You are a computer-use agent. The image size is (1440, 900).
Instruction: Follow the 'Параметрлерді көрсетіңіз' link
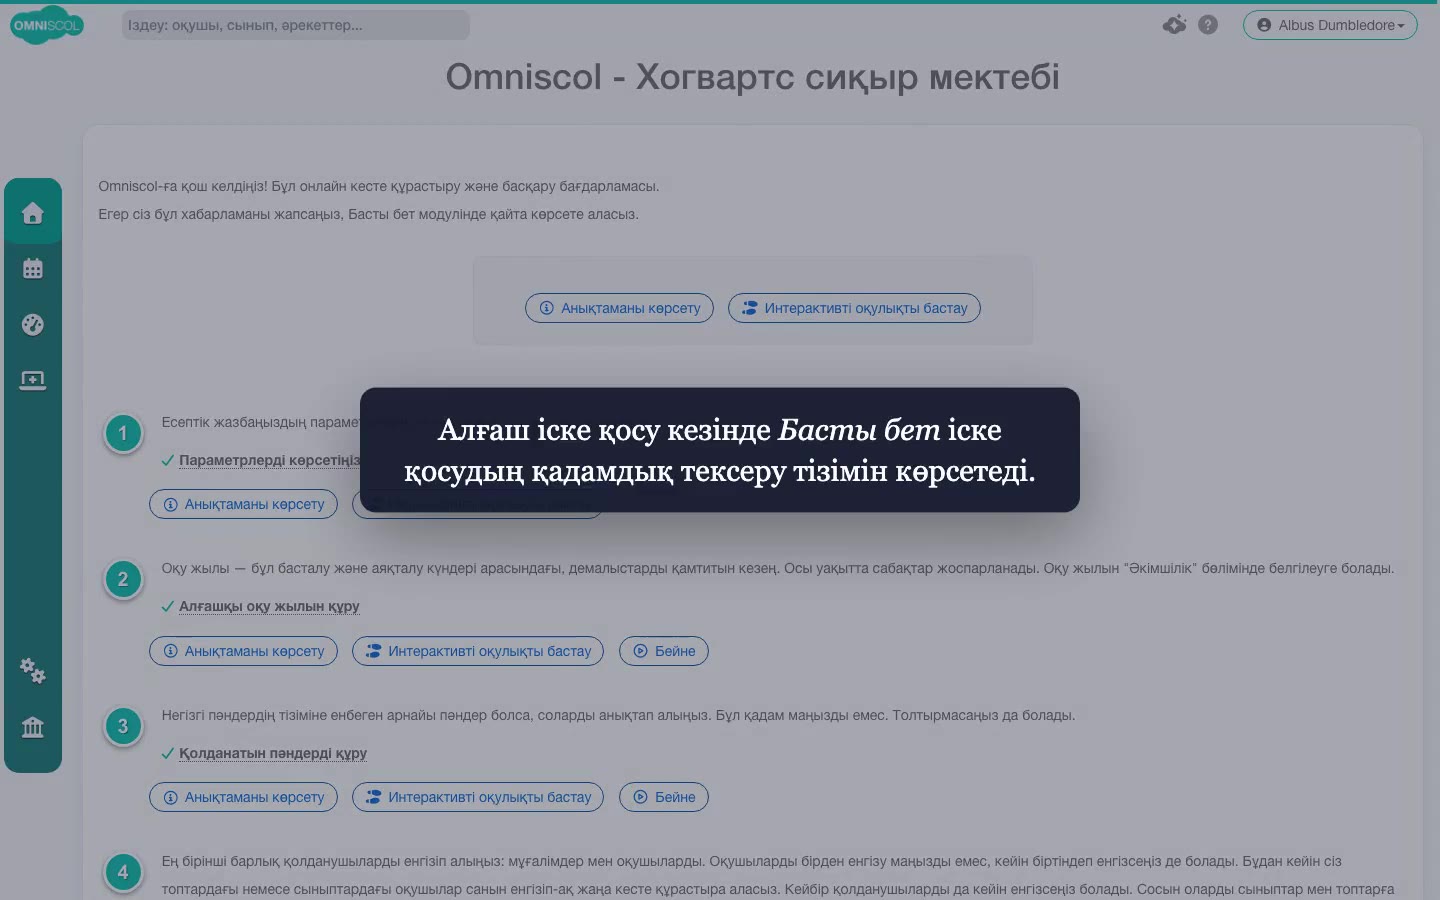(x=269, y=460)
